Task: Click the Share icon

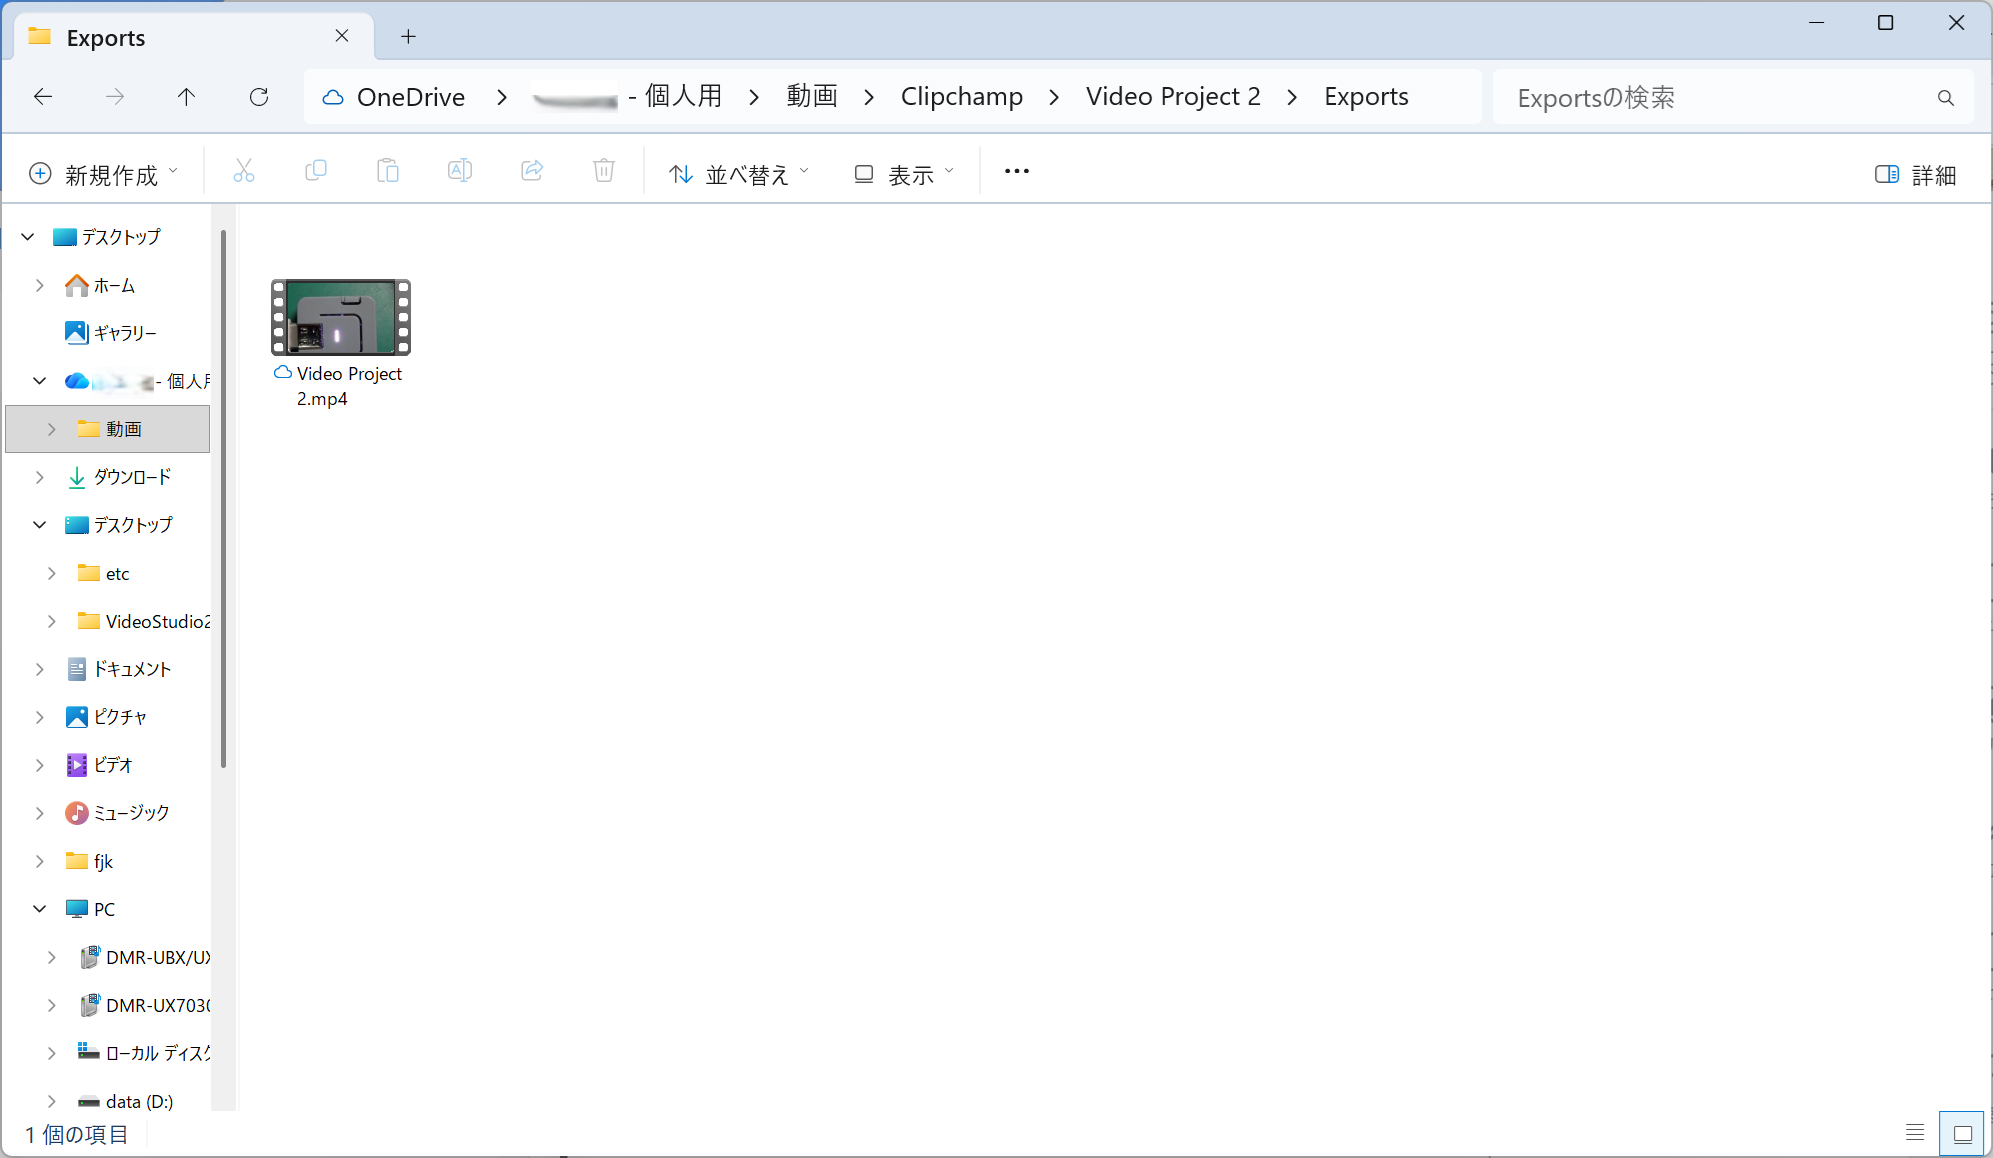Action: (x=532, y=172)
